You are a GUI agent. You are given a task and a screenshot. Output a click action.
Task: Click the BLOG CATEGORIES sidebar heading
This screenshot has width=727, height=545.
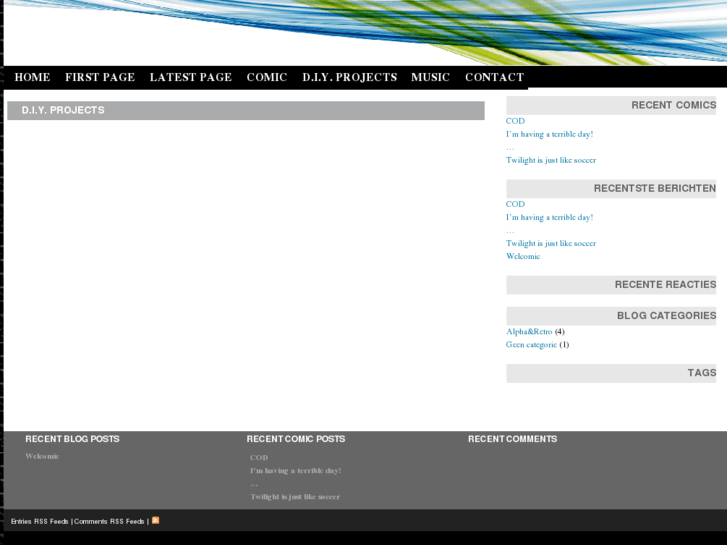point(666,315)
